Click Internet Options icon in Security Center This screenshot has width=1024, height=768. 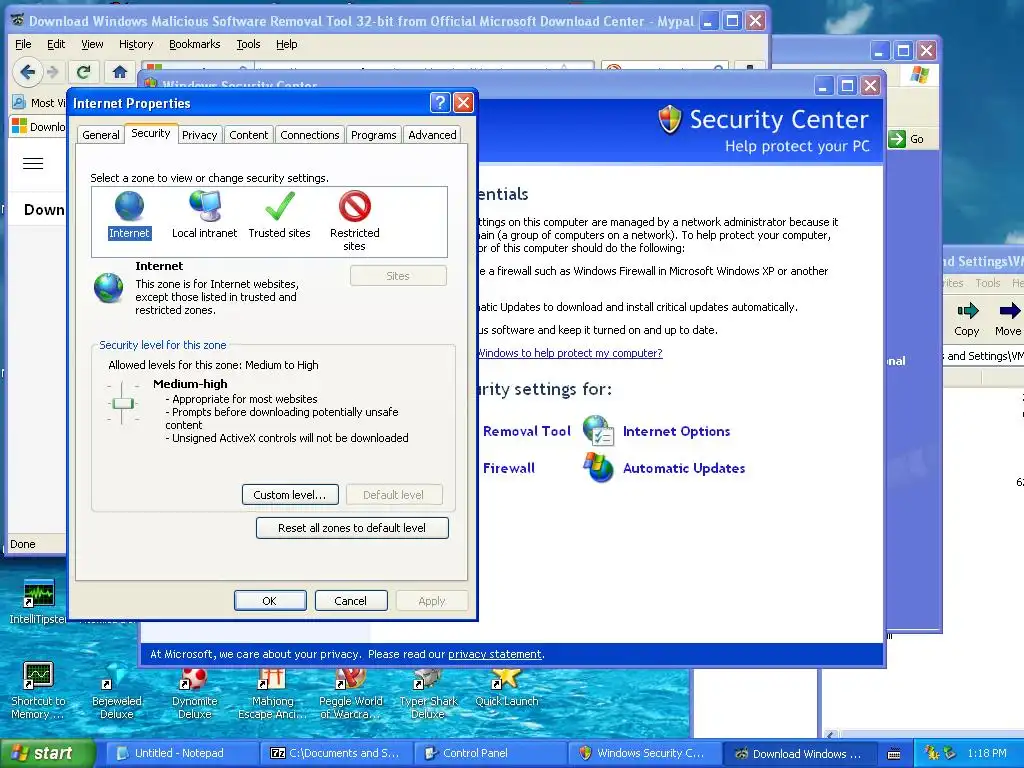point(598,430)
